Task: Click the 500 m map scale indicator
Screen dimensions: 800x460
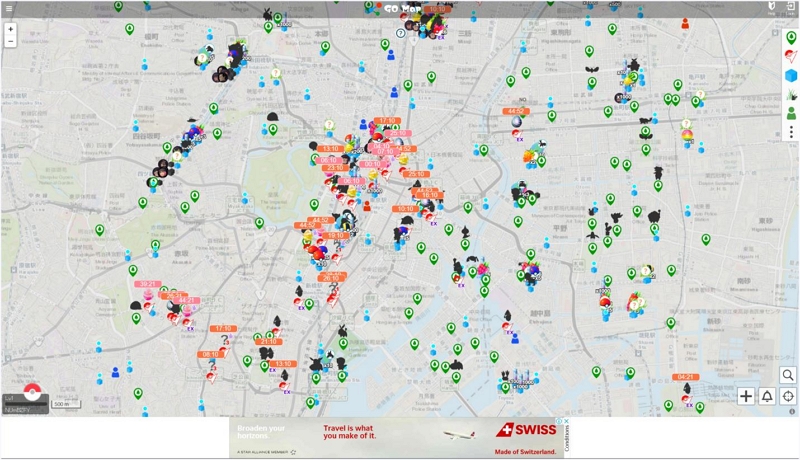Action: coord(65,404)
